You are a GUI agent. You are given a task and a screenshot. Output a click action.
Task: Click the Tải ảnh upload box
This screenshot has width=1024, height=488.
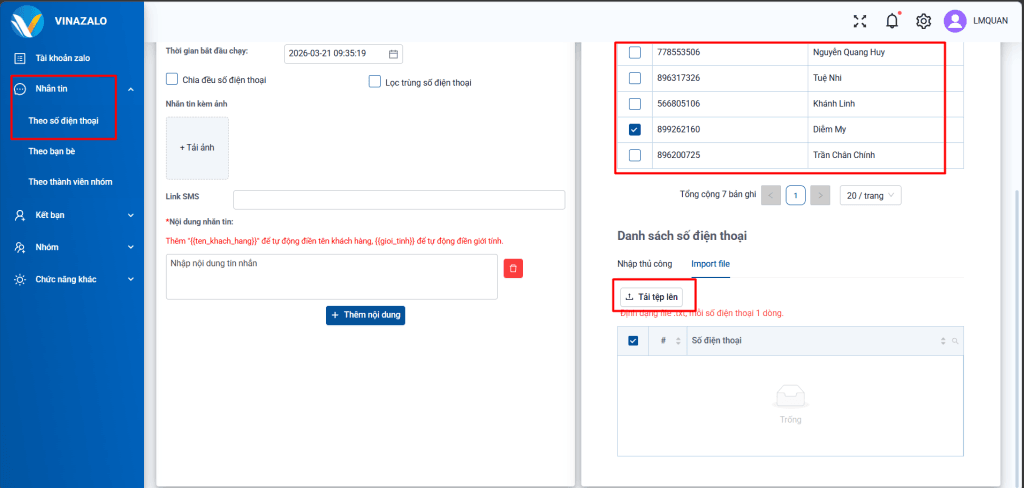tap(197, 148)
